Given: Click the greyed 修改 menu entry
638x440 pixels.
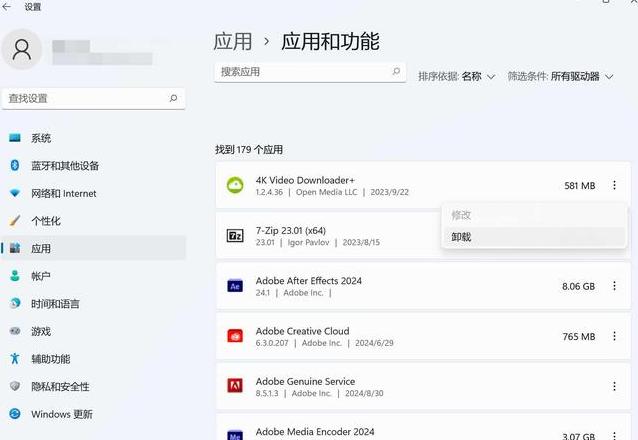Looking at the screenshot, I should coord(533,215).
